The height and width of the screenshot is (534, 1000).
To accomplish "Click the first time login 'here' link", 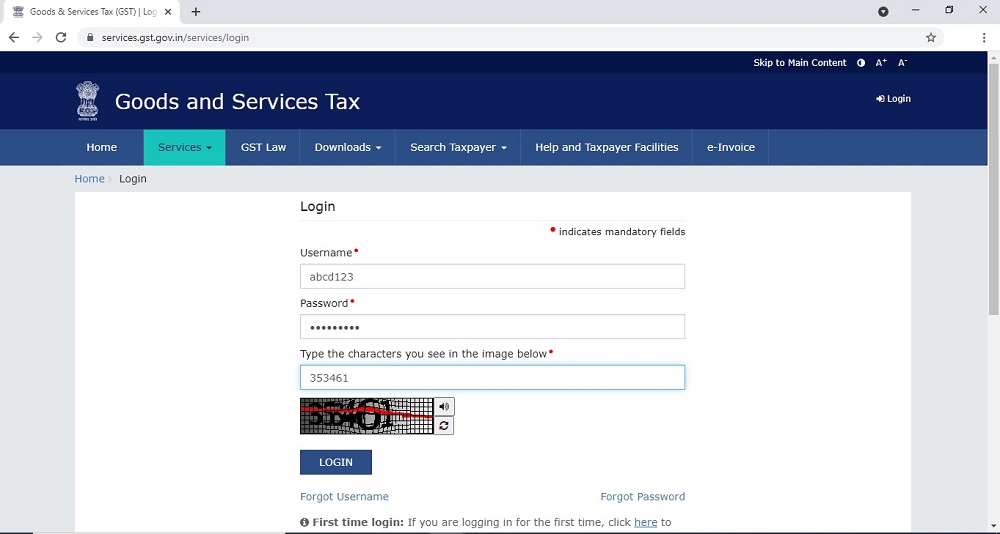I will 645,522.
